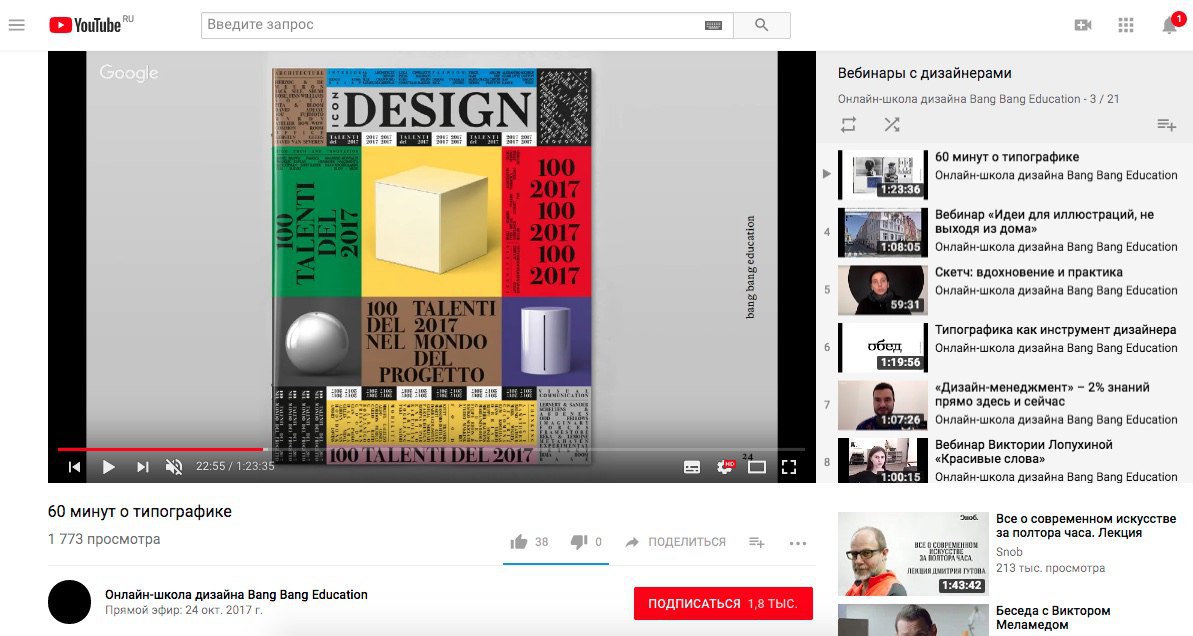Switch to theater mode
Viewport: 1193px width, 636px height.
pyautogui.click(x=757, y=467)
